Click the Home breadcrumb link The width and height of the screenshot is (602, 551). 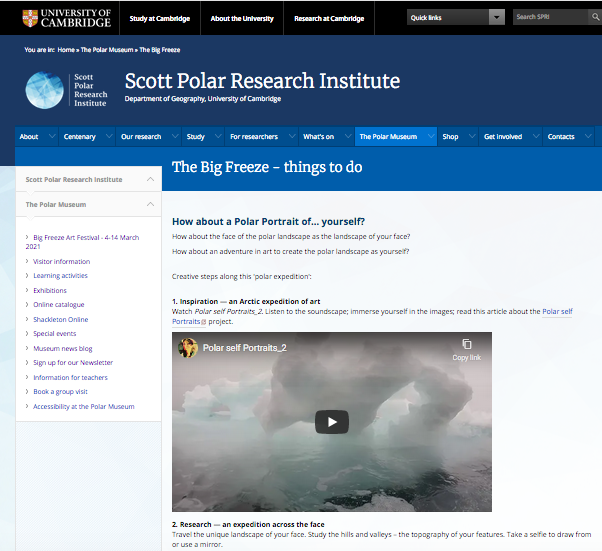(66, 50)
